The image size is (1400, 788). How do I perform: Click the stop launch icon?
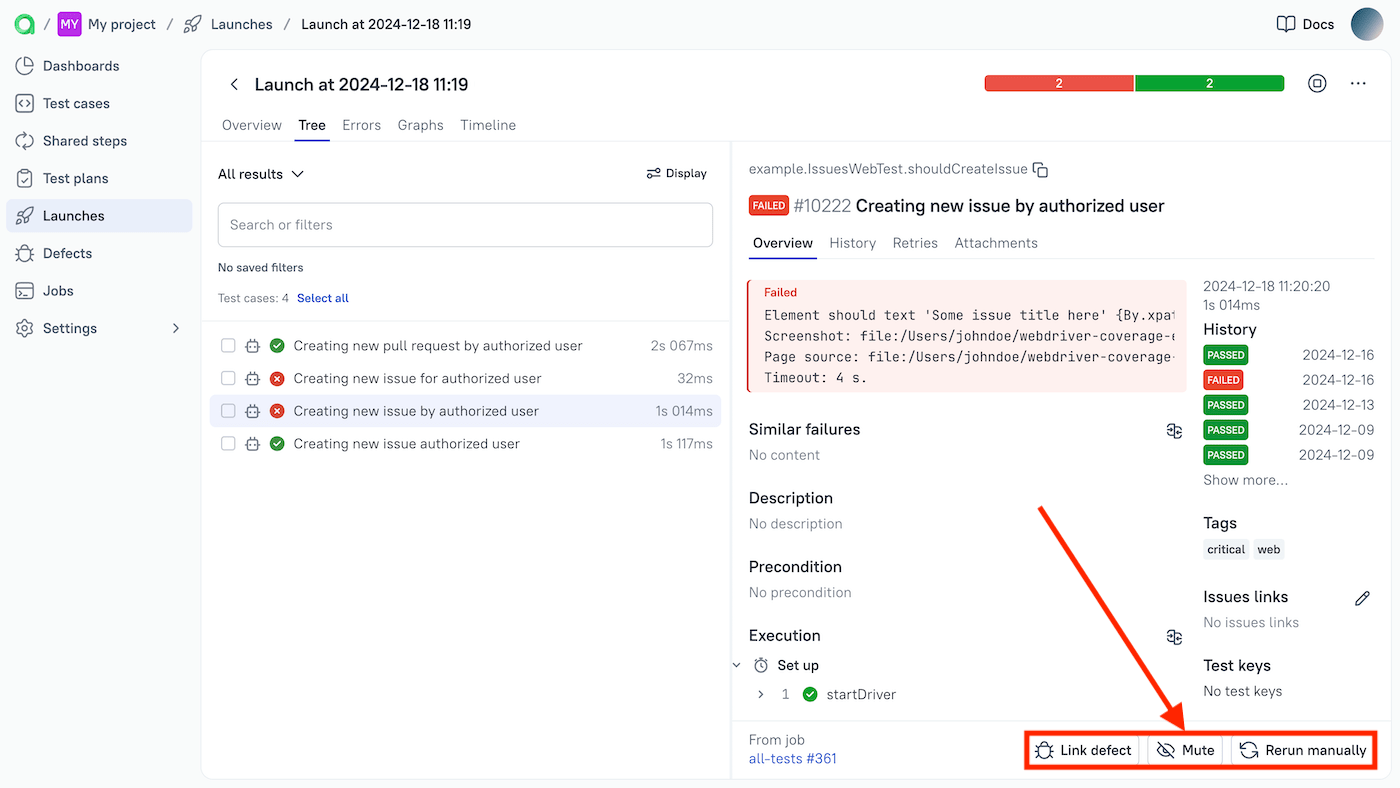click(1317, 84)
